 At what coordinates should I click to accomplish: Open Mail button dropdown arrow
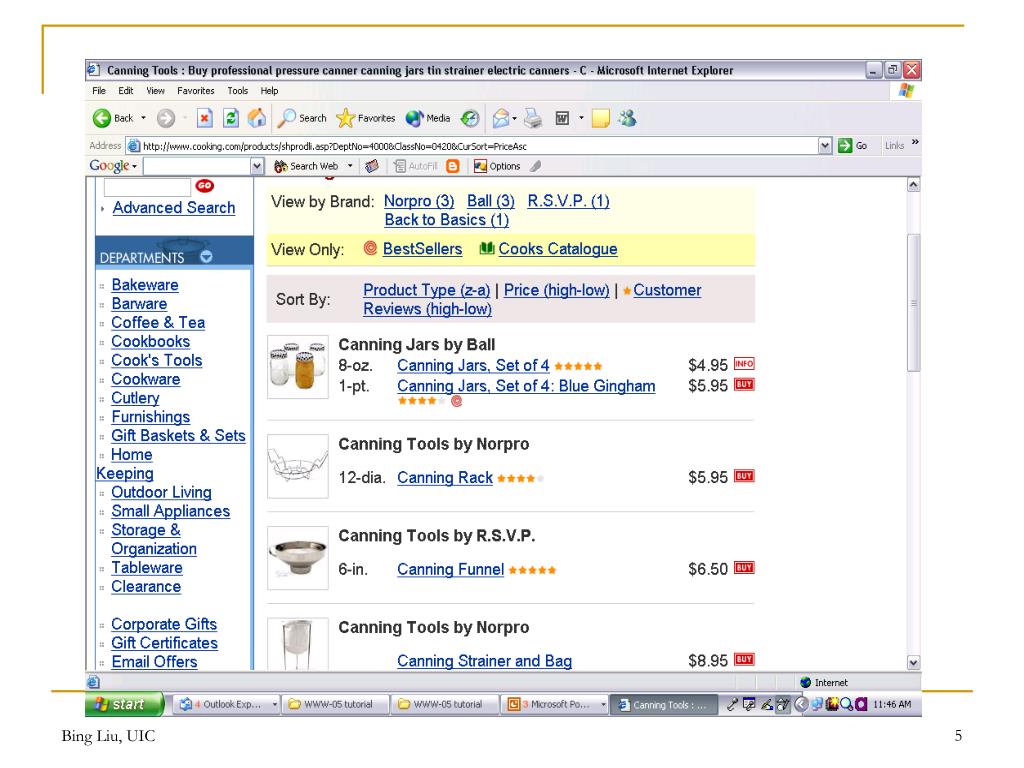pos(515,118)
